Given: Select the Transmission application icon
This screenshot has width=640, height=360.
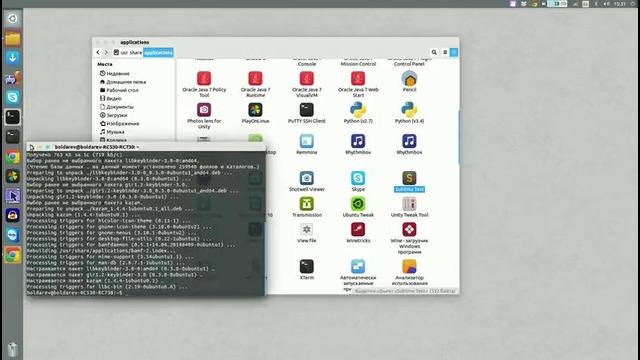Looking at the screenshot, I should pyautogui.click(x=307, y=204).
